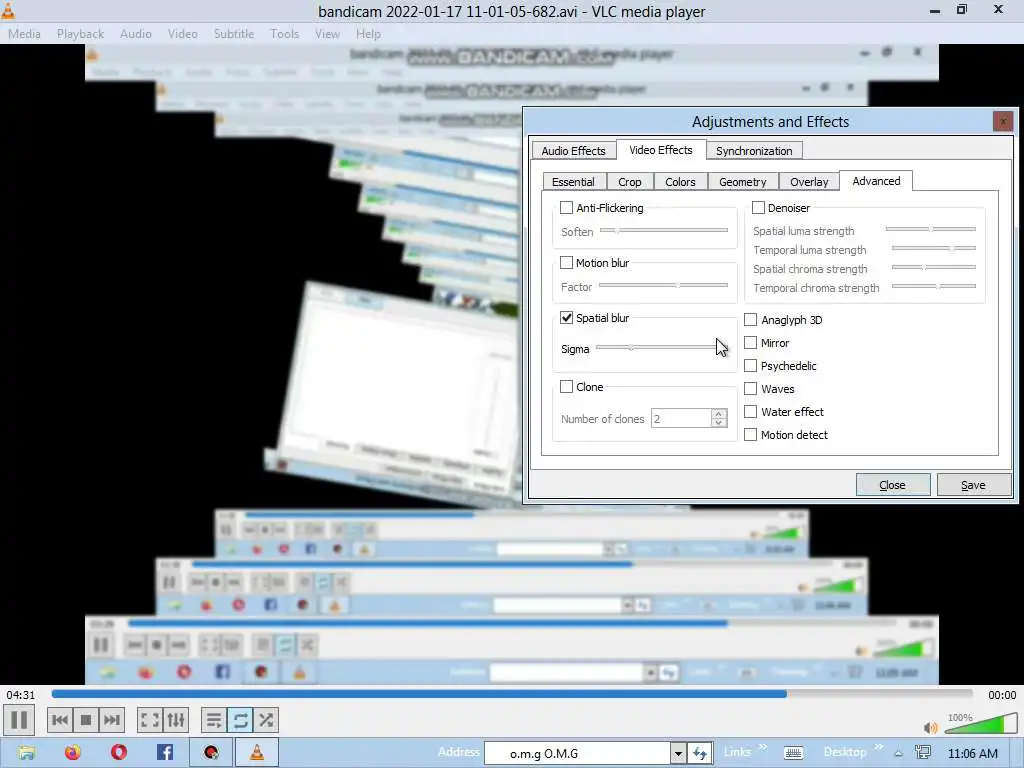Stop playback with the stop button
Screen dimensions: 1024x768
pos(86,720)
